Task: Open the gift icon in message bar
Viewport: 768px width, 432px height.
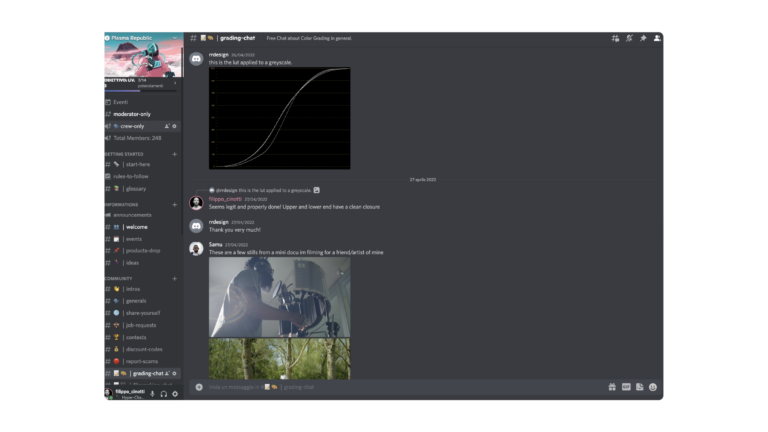Action: pos(611,386)
